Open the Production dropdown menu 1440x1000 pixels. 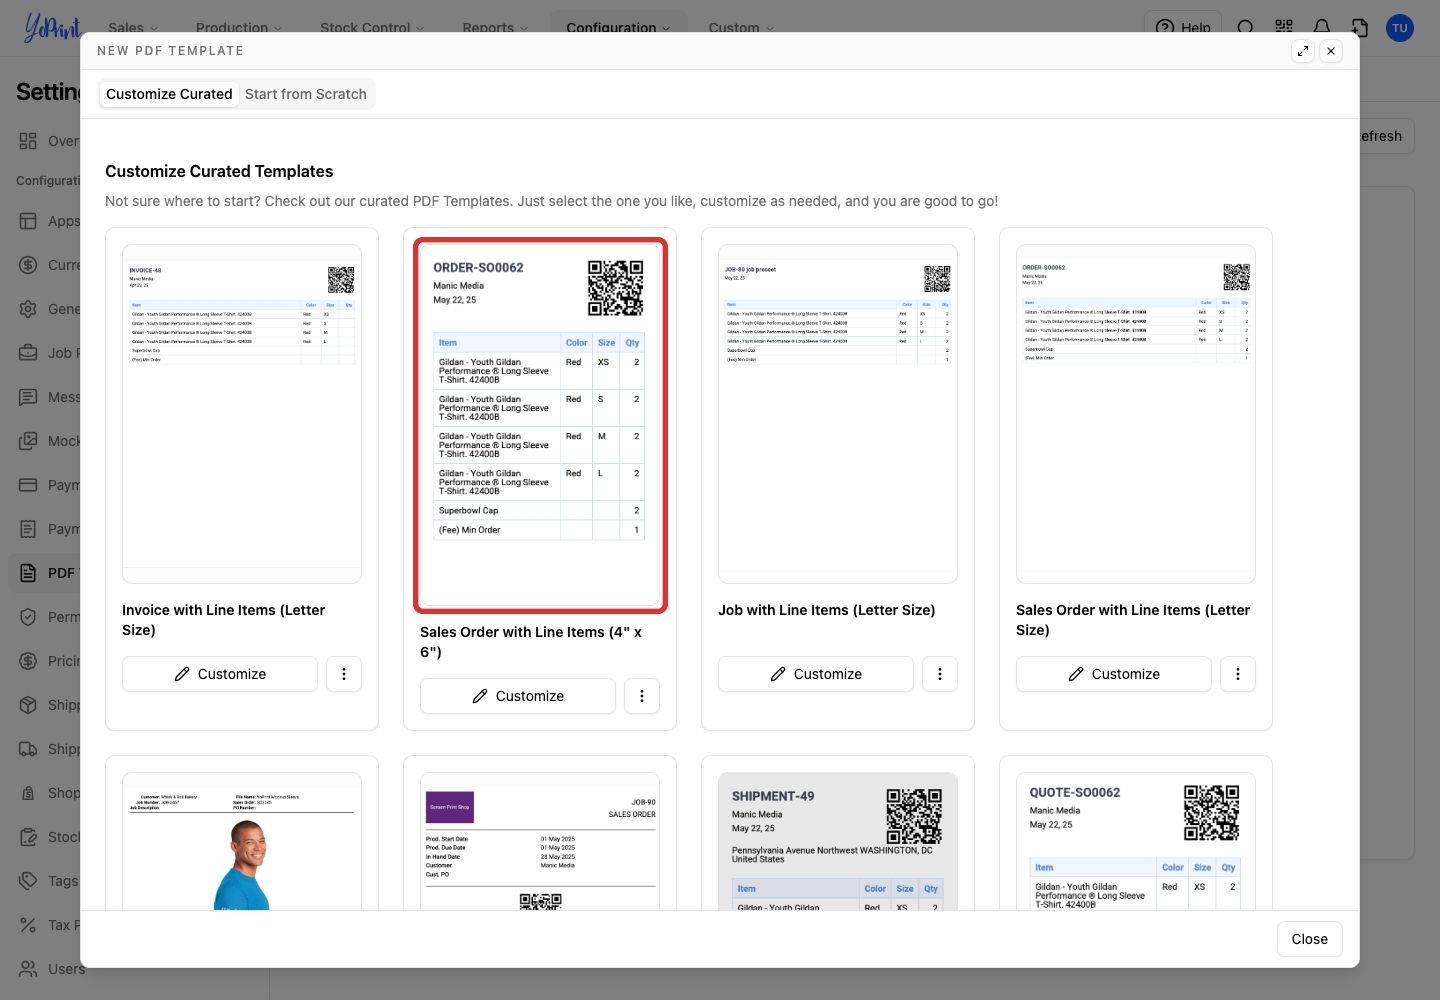[x=239, y=27]
